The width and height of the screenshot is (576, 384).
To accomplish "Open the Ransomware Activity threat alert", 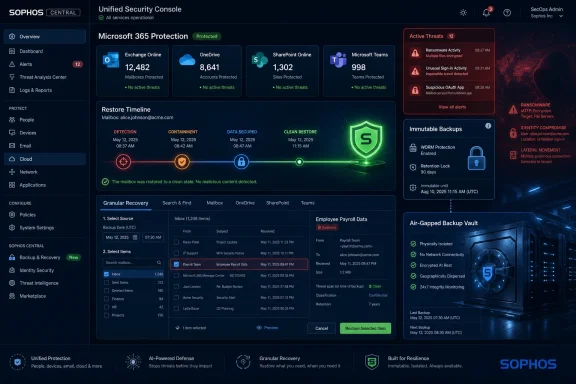I will point(449,53).
